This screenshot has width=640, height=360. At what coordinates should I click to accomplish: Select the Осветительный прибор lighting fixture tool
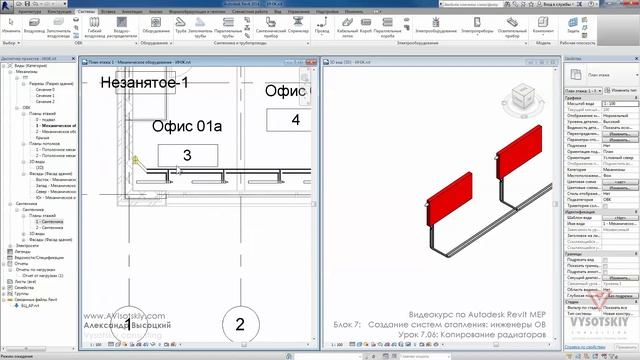click(512, 27)
